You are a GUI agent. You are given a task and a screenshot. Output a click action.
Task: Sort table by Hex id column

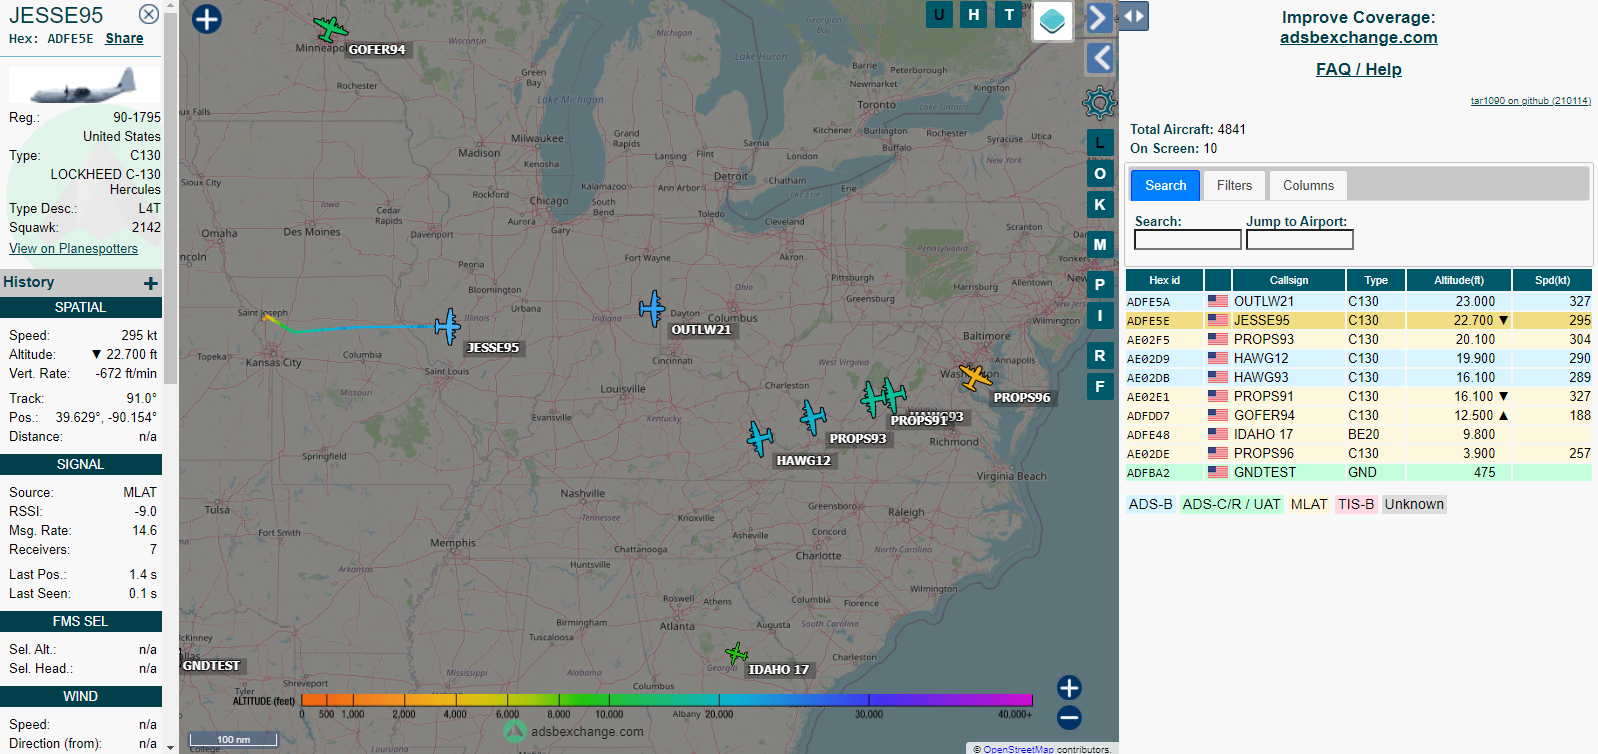[1164, 280]
